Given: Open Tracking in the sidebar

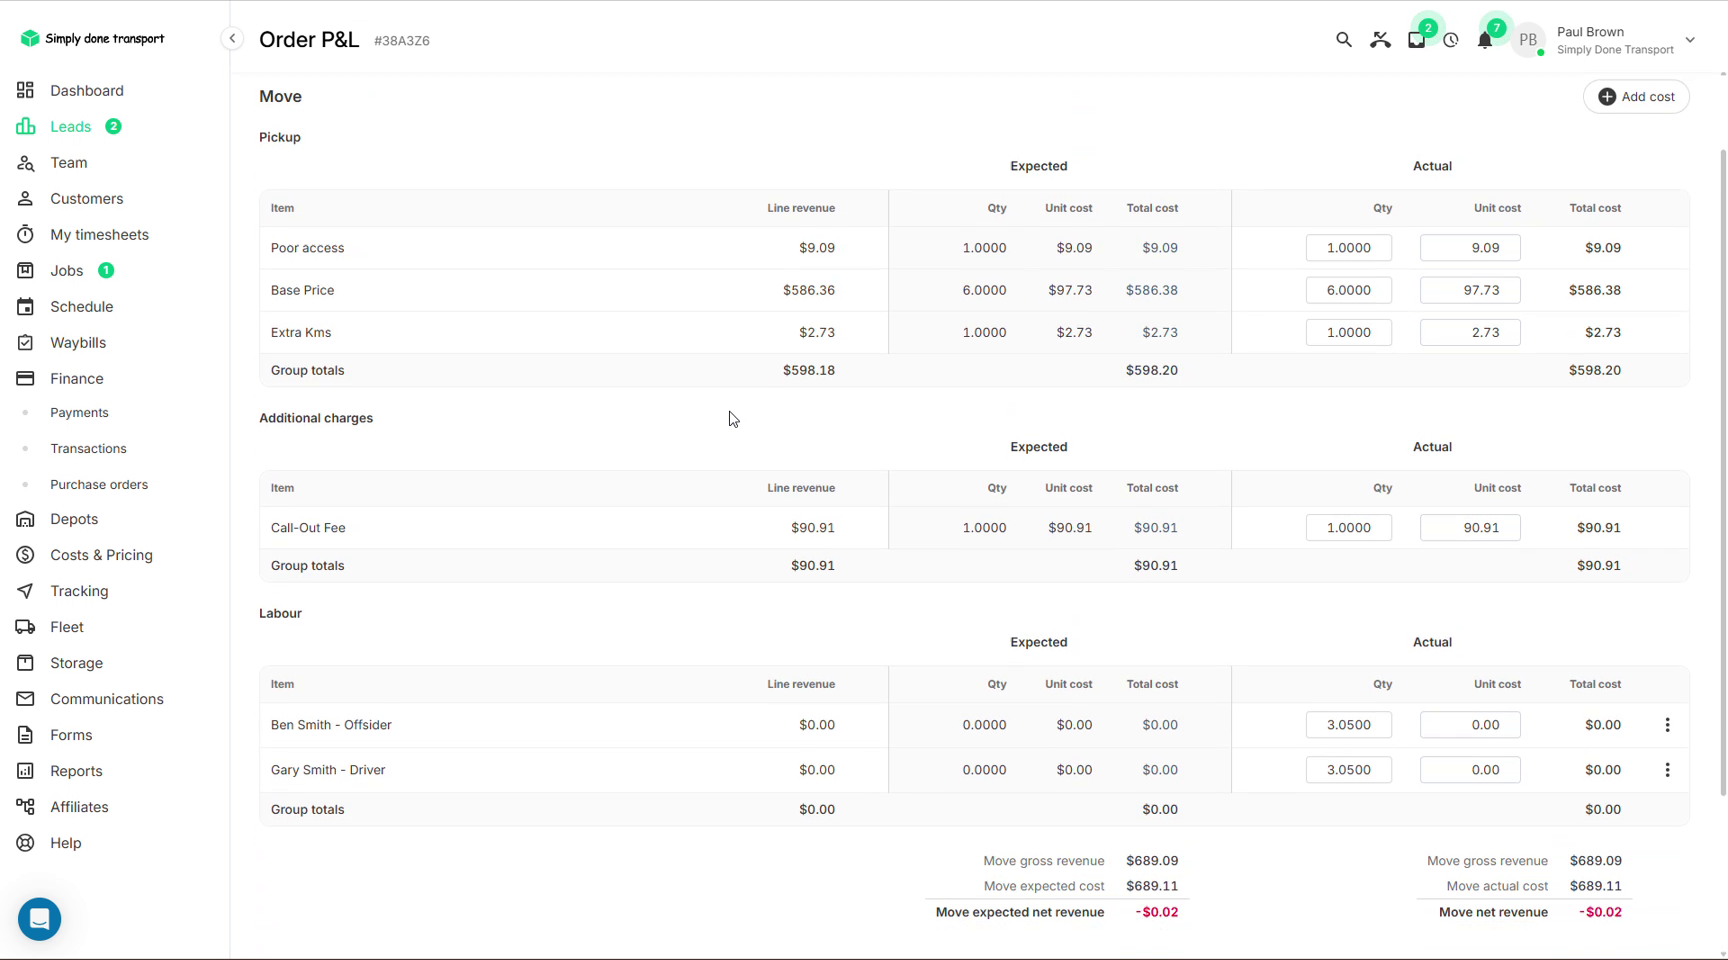Looking at the screenshot, I should point(79,591).
